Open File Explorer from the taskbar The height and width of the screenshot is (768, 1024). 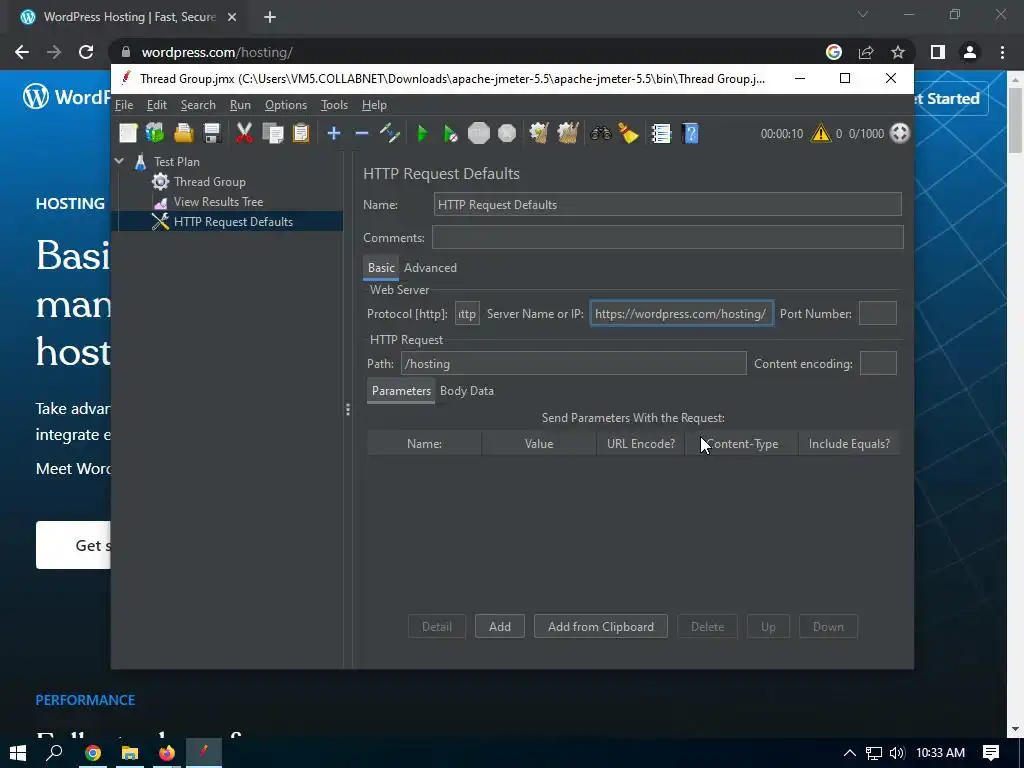point(130,753)
